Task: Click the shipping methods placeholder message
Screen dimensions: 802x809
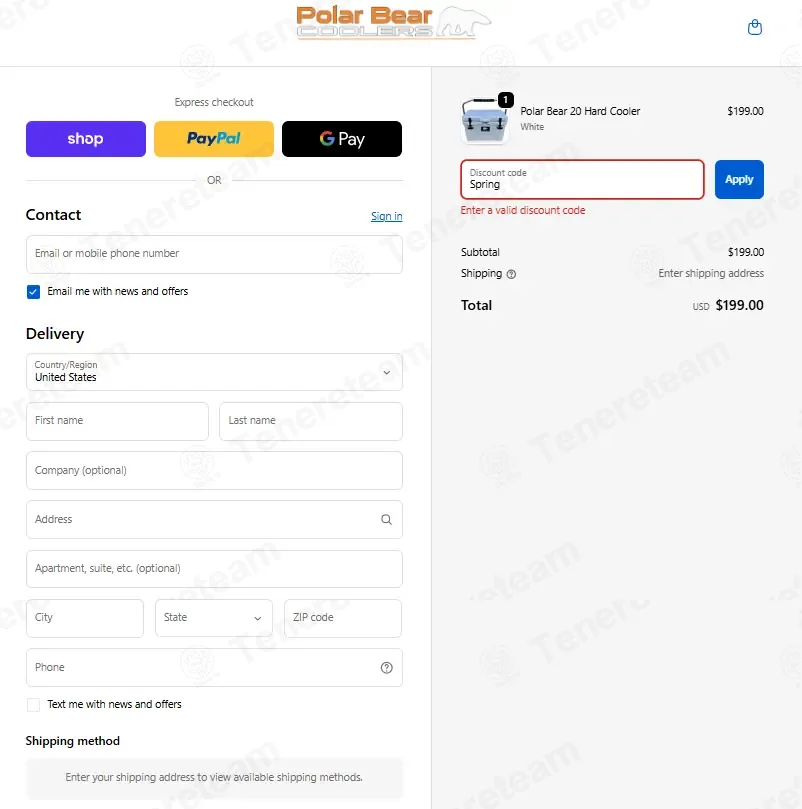Action: [214, 778]
